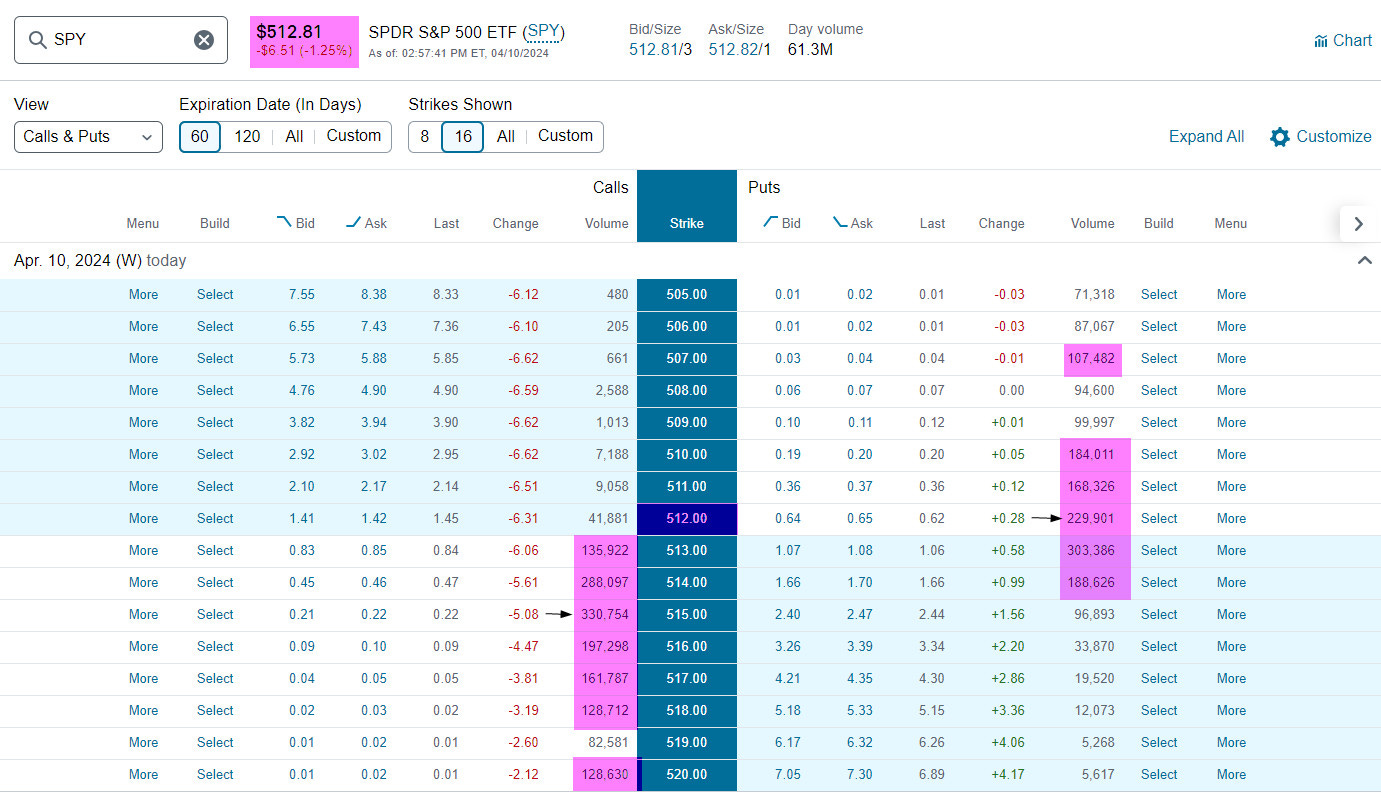Click put volume 107,482 at 507 strike
Image resolution: width=1381 pixels, height=792 pixels.
tap(1091, 360)
